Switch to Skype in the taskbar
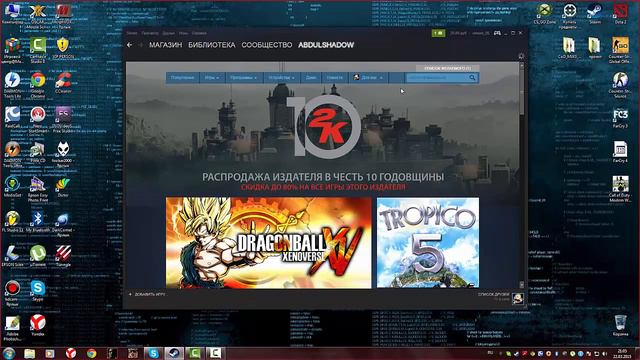640x360 pixels. pyautogui.click(x=153, y=353)
